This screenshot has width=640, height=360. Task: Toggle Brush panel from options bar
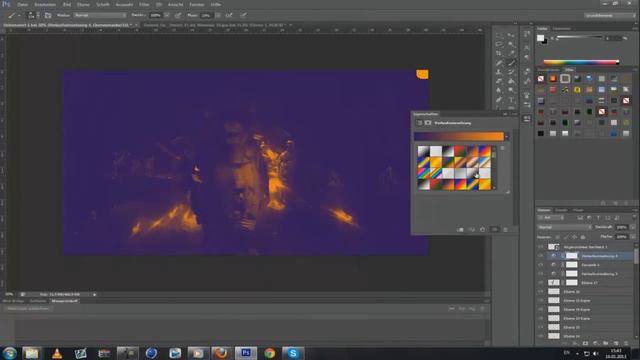[48, 15]
